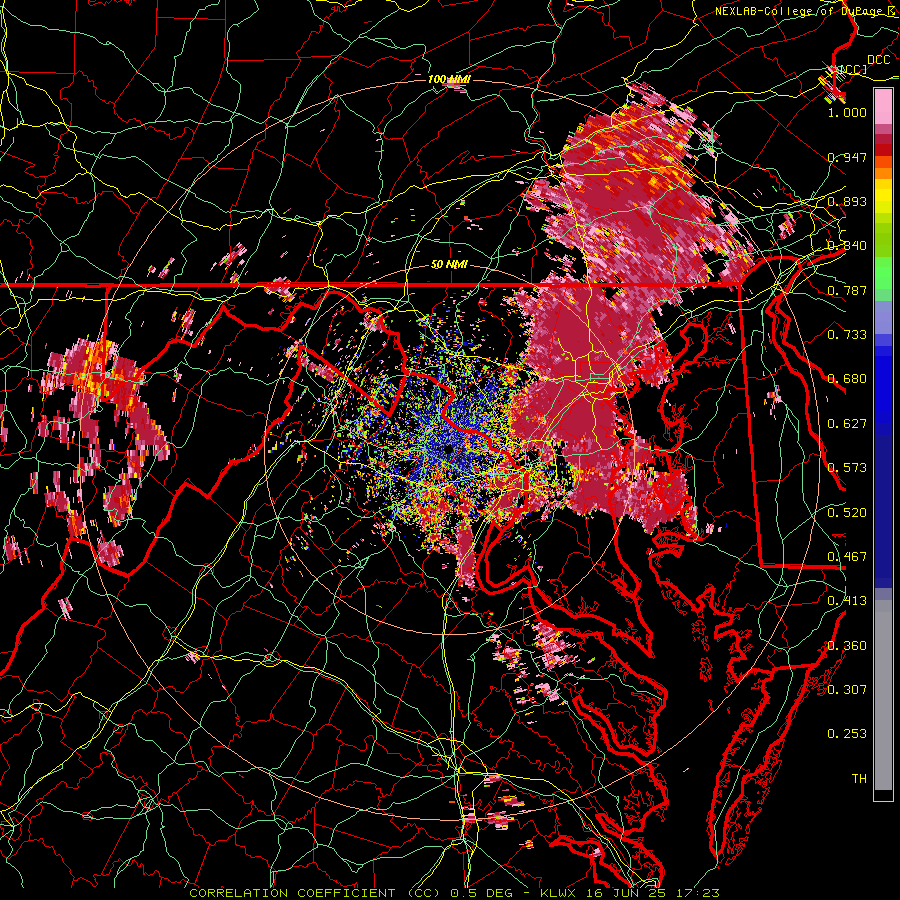Click the black radar site dot at center

[448, 449]
